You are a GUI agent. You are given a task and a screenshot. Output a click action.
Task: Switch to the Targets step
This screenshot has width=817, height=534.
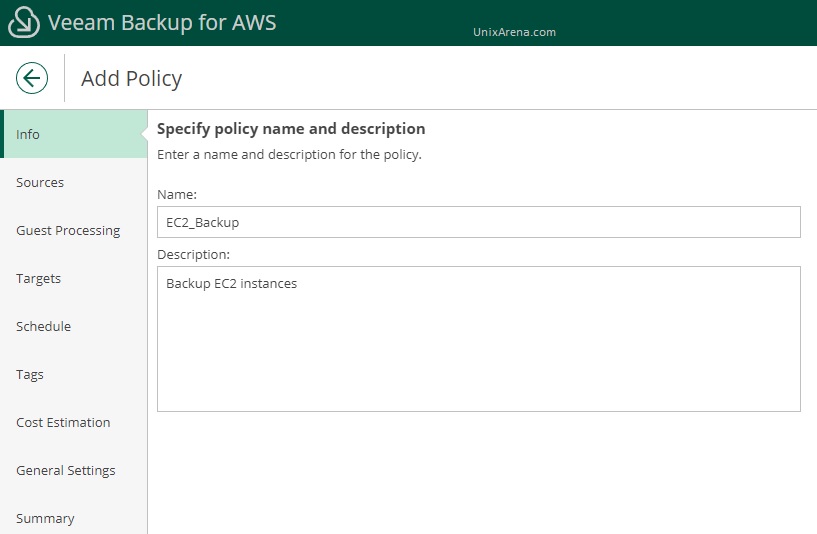(74, 278)
